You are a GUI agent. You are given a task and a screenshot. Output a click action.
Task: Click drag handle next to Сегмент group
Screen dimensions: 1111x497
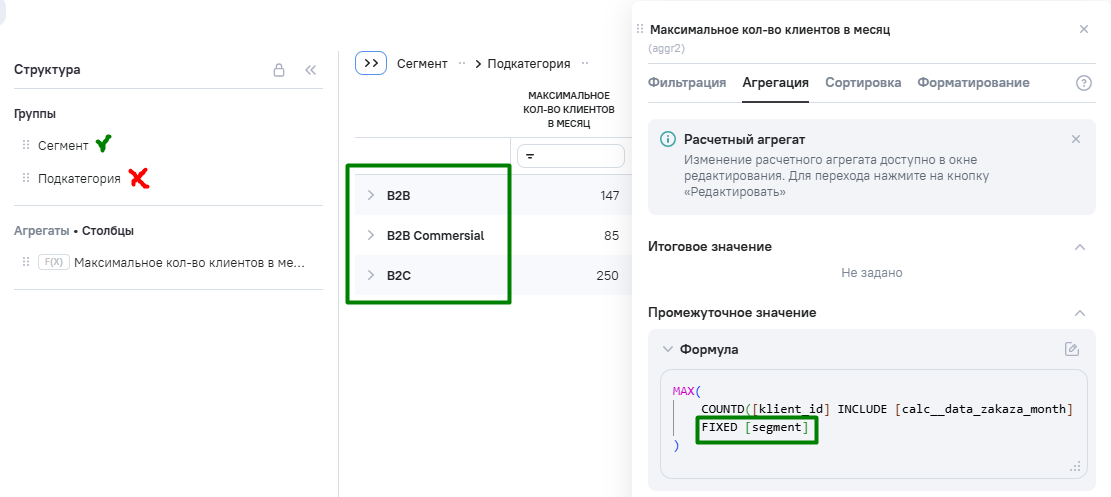tap(26, 145)
